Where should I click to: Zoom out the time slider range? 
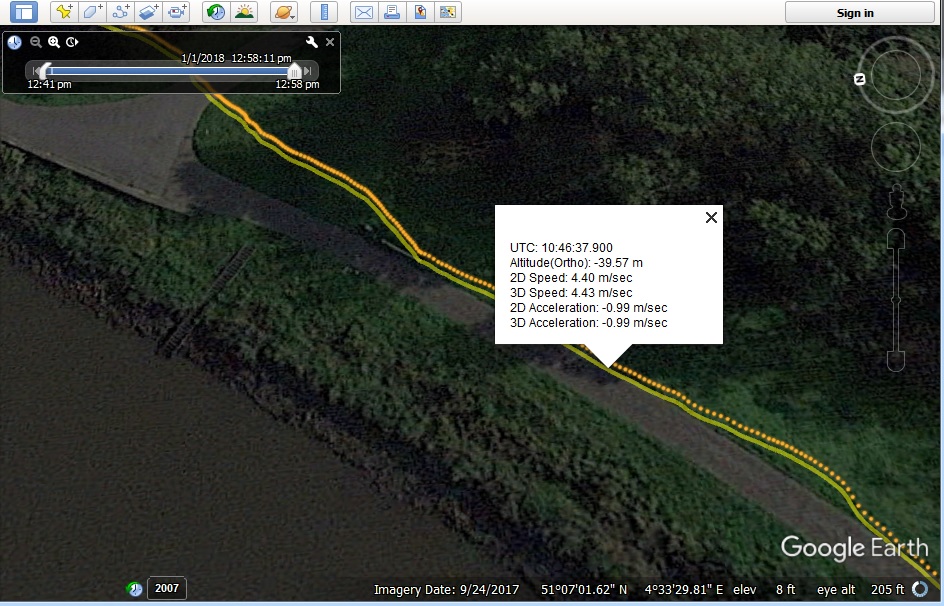point(36,42)
